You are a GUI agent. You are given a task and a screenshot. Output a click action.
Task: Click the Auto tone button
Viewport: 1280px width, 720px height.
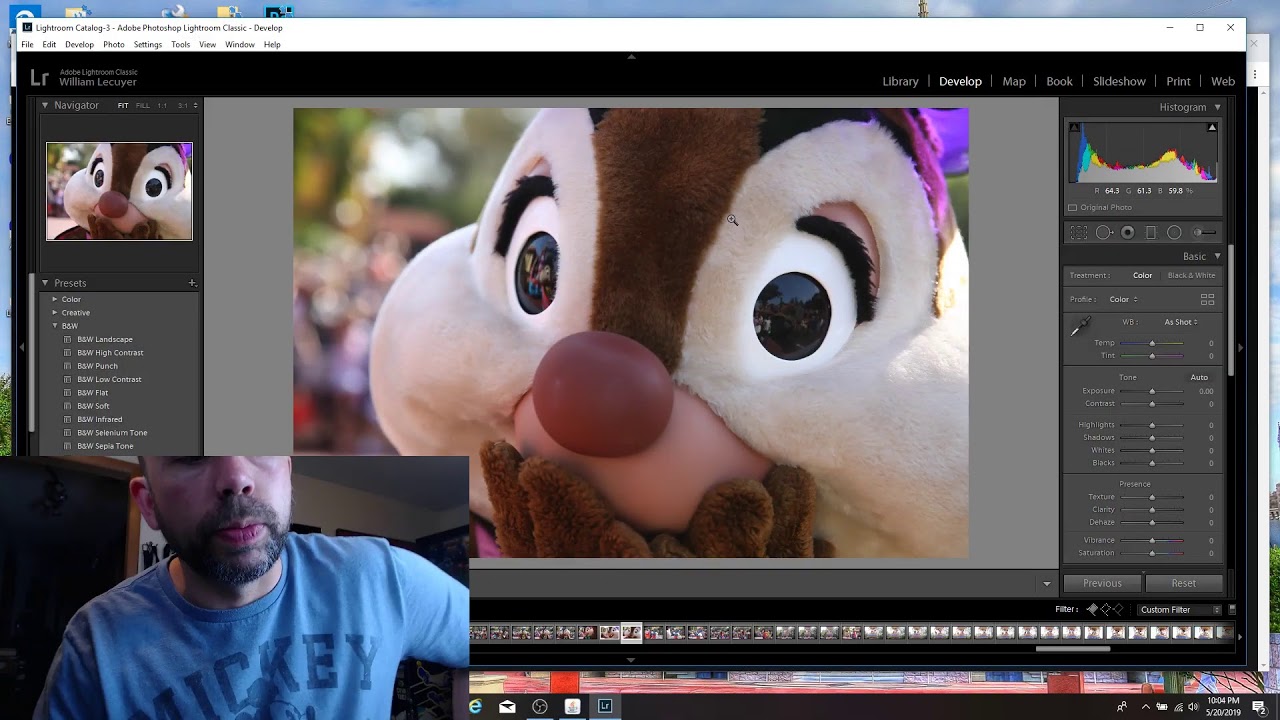click(x=1199, y=377)
